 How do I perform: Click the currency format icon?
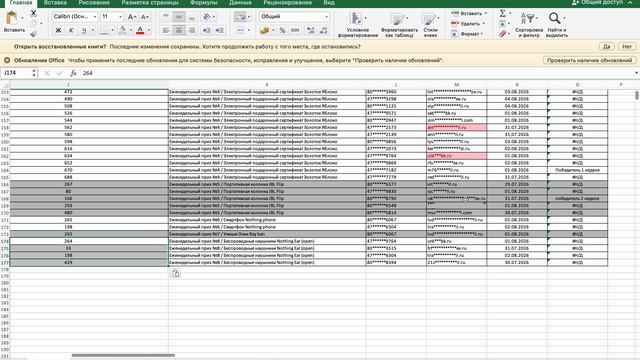point(265,30)
